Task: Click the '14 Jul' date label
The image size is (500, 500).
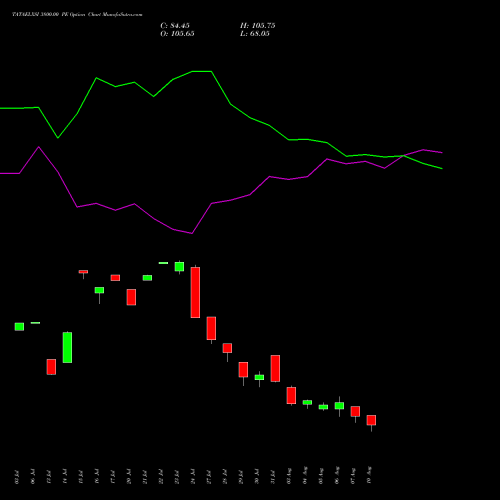Action: point(65,477)
